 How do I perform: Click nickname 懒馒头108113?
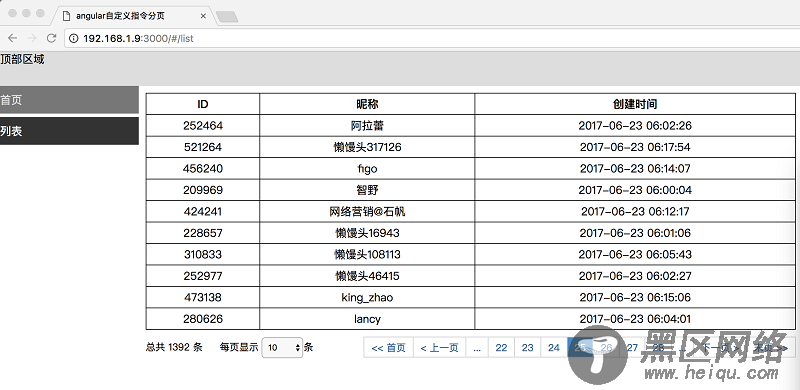[367, 254]
